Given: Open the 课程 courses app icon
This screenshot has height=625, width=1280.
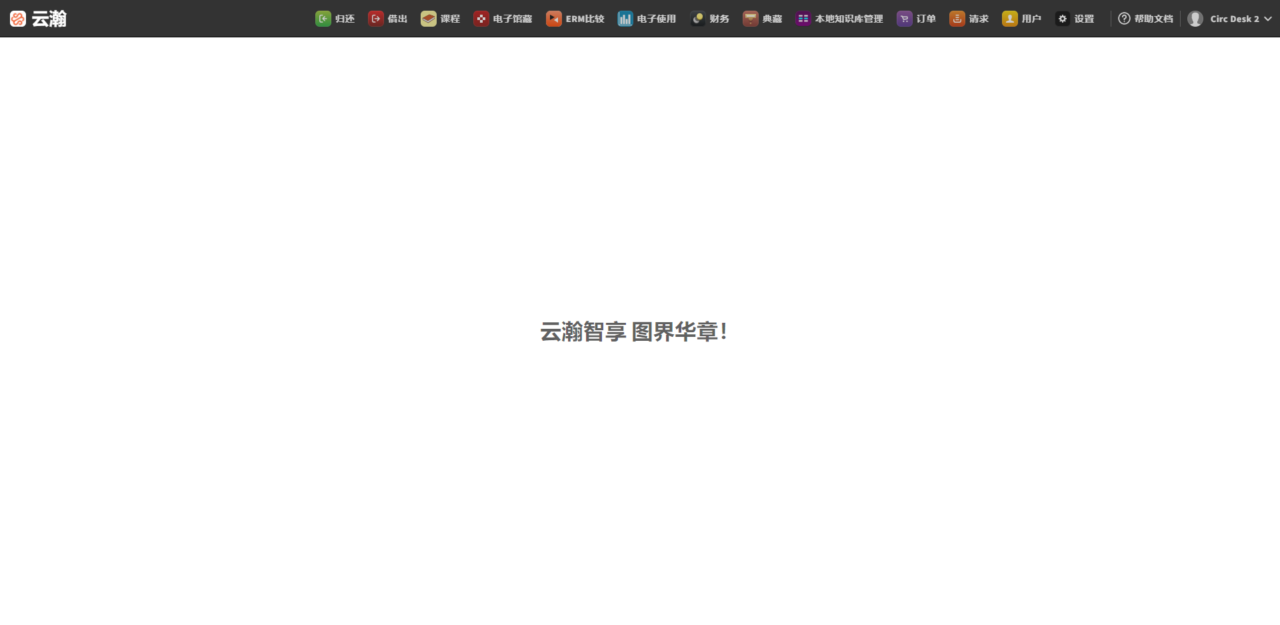Looking at the screenshot, I should click(x=429, y=18).
